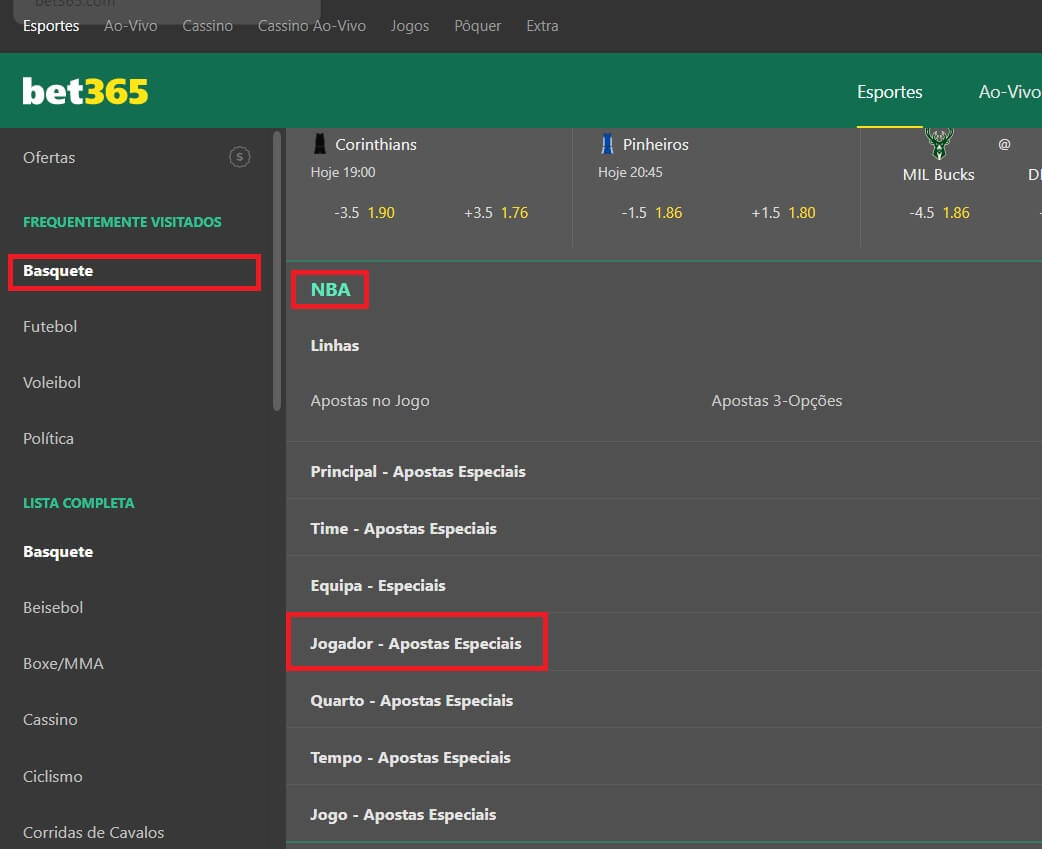
Task: Bet on +1.5 at 1.80
Action: click(783, 213)
